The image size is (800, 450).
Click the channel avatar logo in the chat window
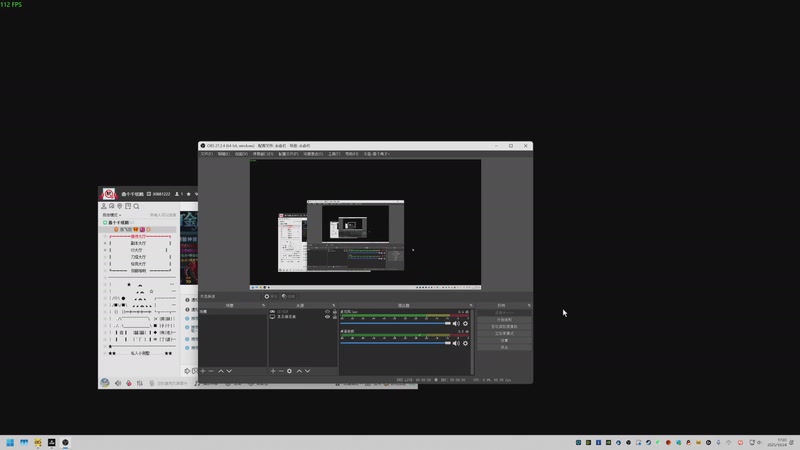coord(108,194)
